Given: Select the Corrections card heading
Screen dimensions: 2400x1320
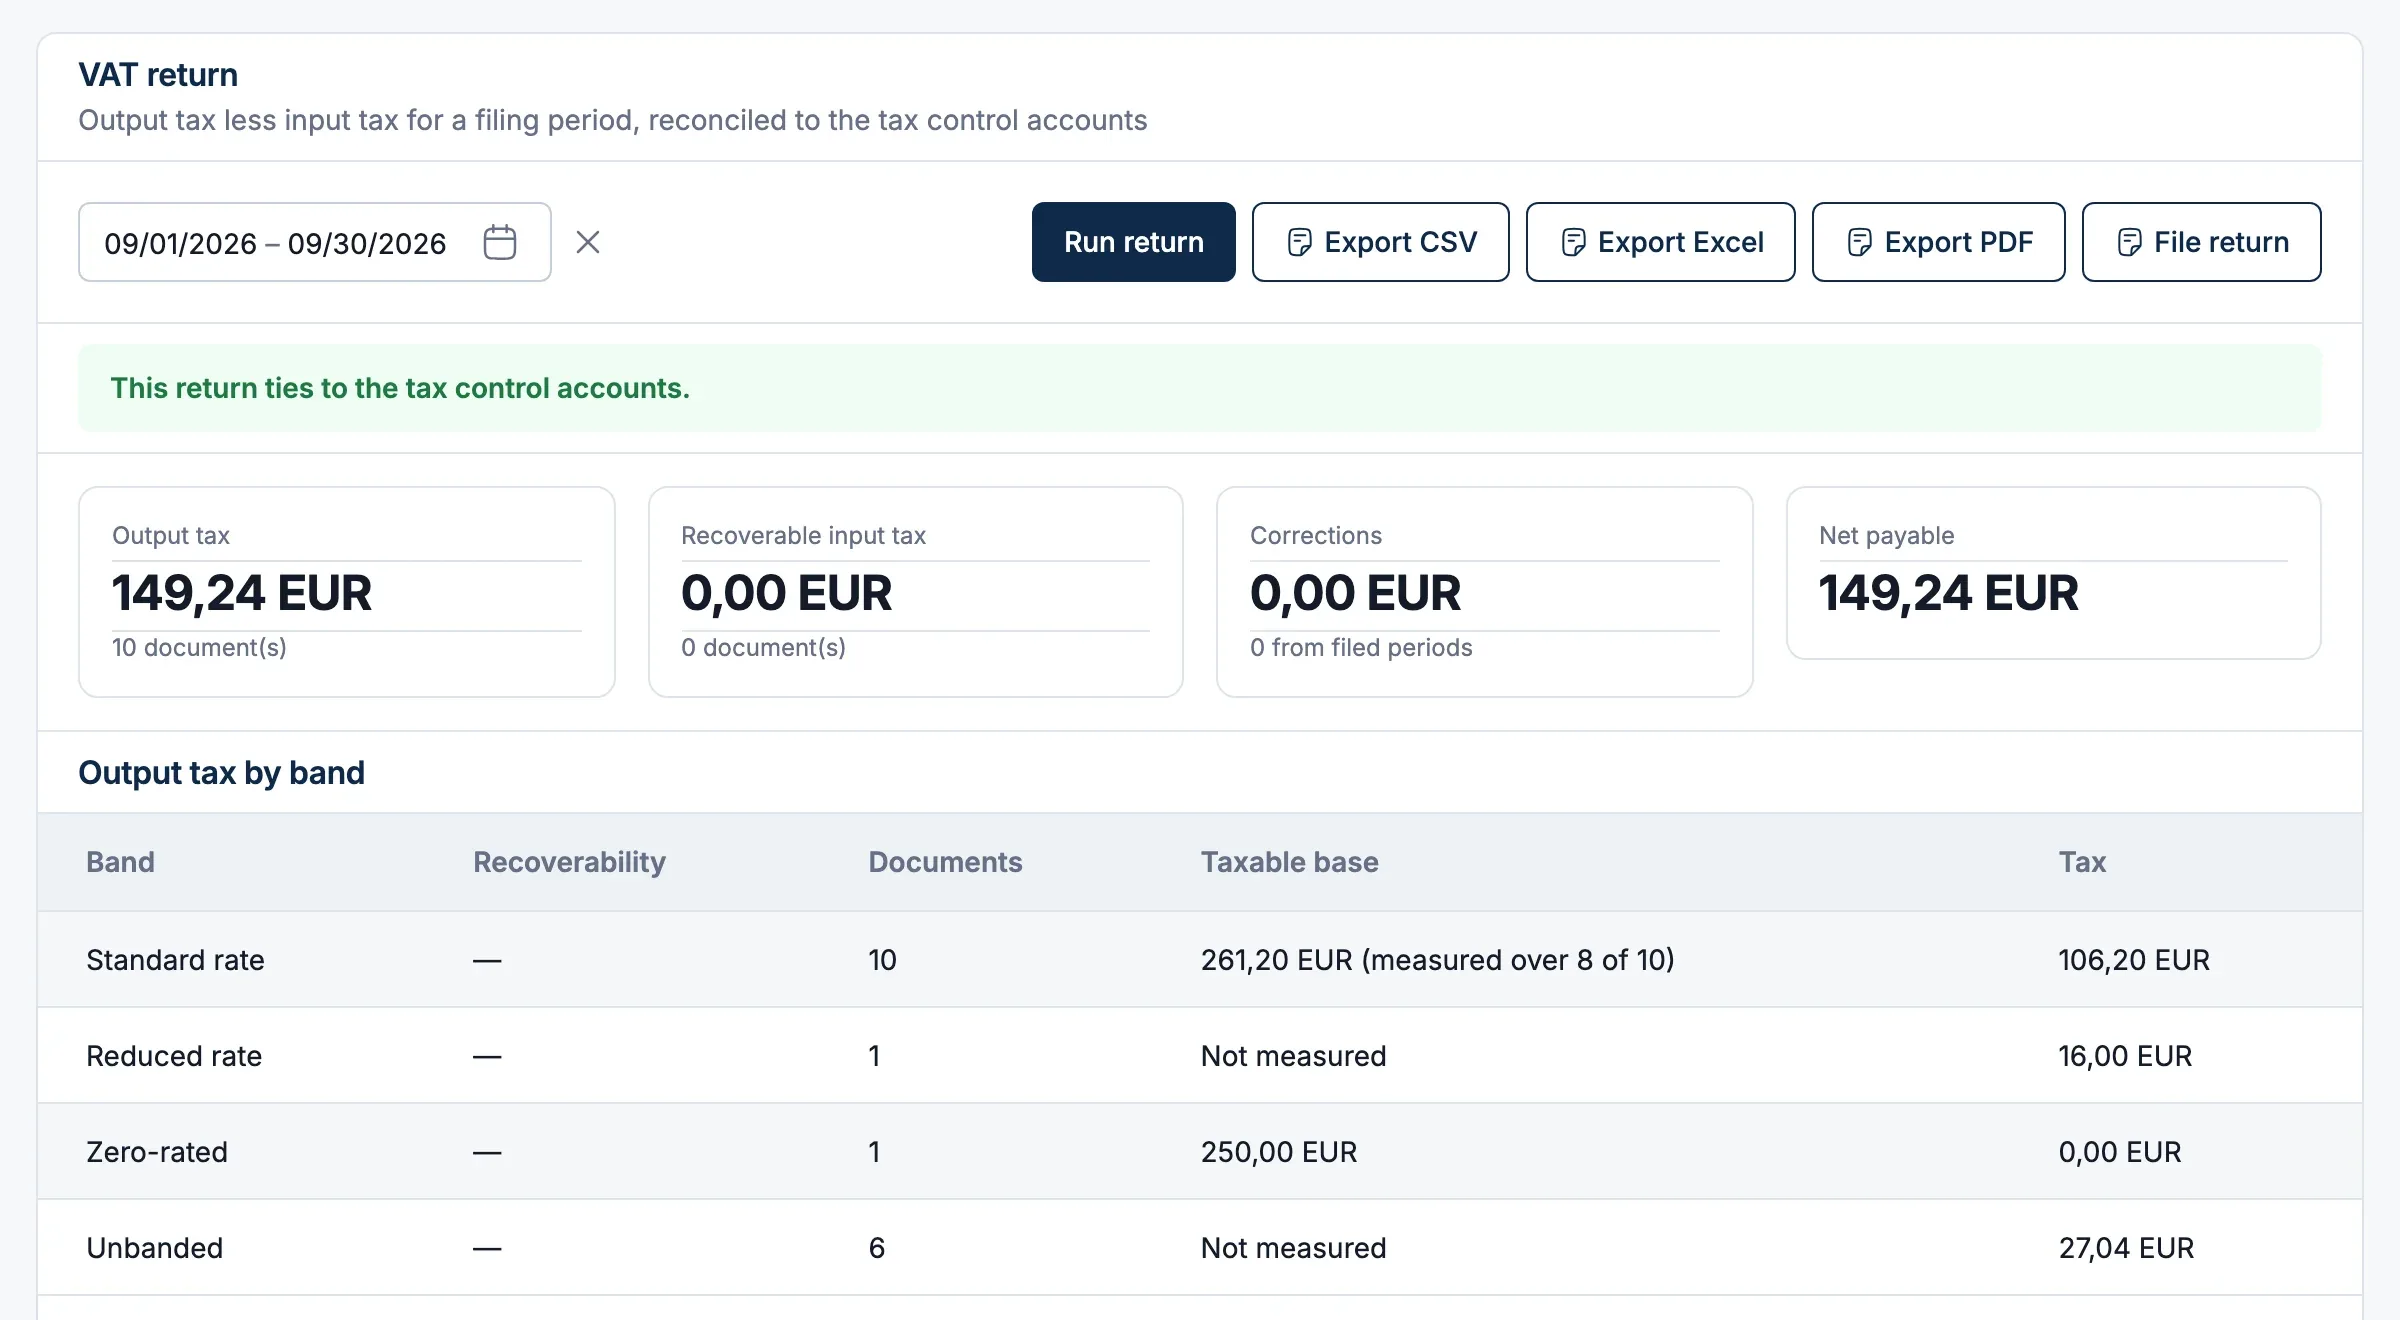Looking at the screenshot, I should (1316, 536).
